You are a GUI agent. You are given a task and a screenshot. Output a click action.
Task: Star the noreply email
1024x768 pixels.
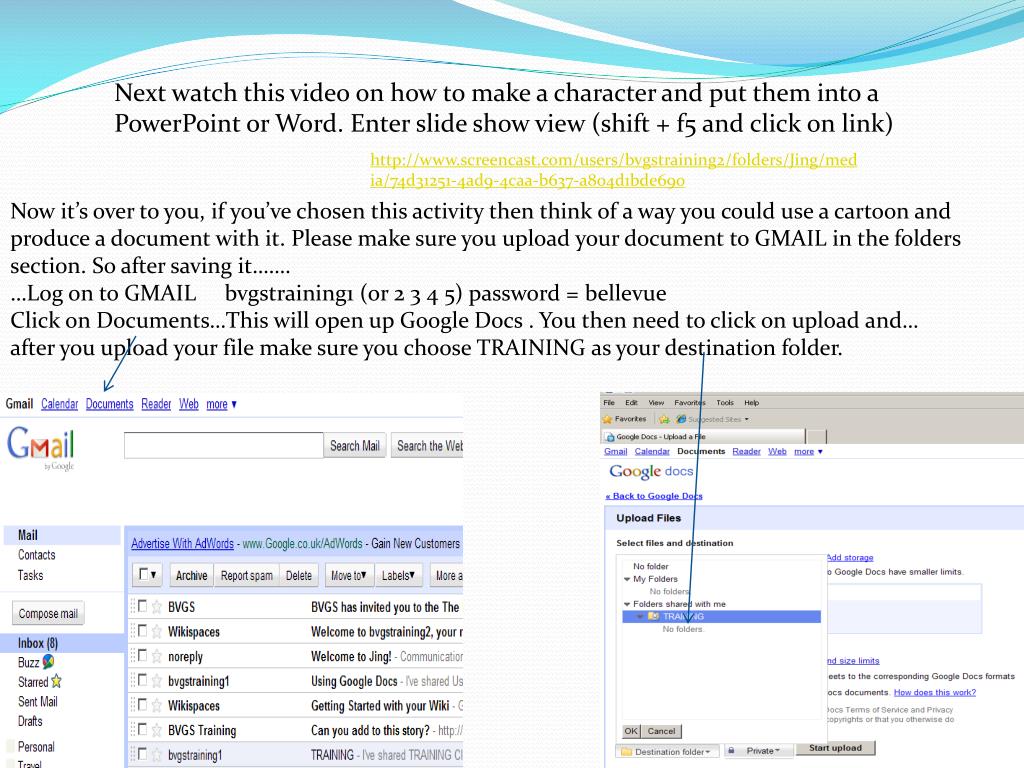(157, 656)
